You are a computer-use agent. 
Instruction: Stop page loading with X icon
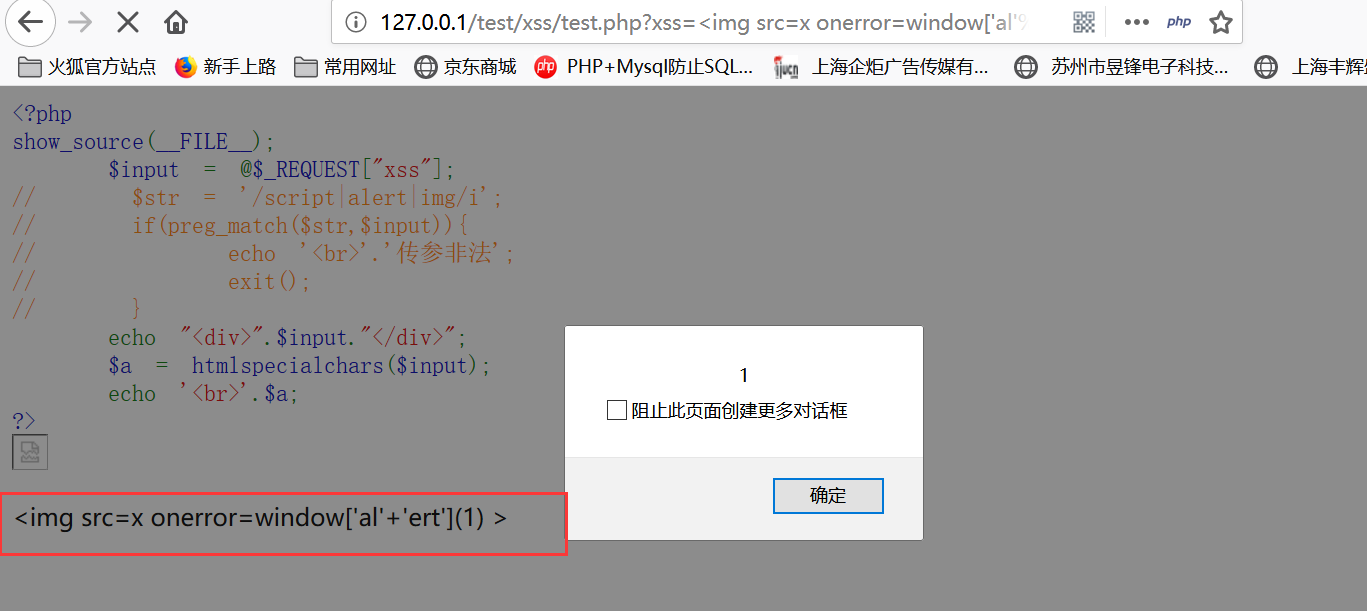128,22
